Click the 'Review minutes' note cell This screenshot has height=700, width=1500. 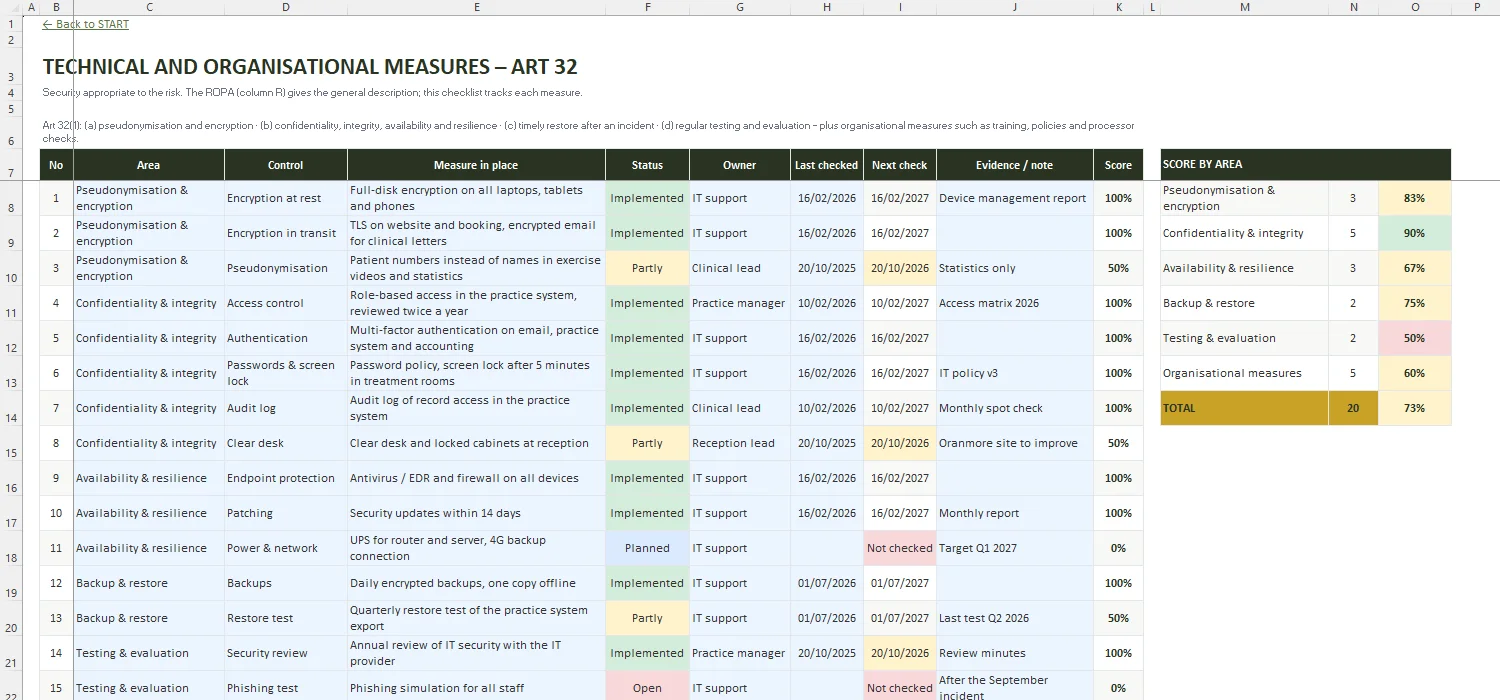[x=1014, y=653]
